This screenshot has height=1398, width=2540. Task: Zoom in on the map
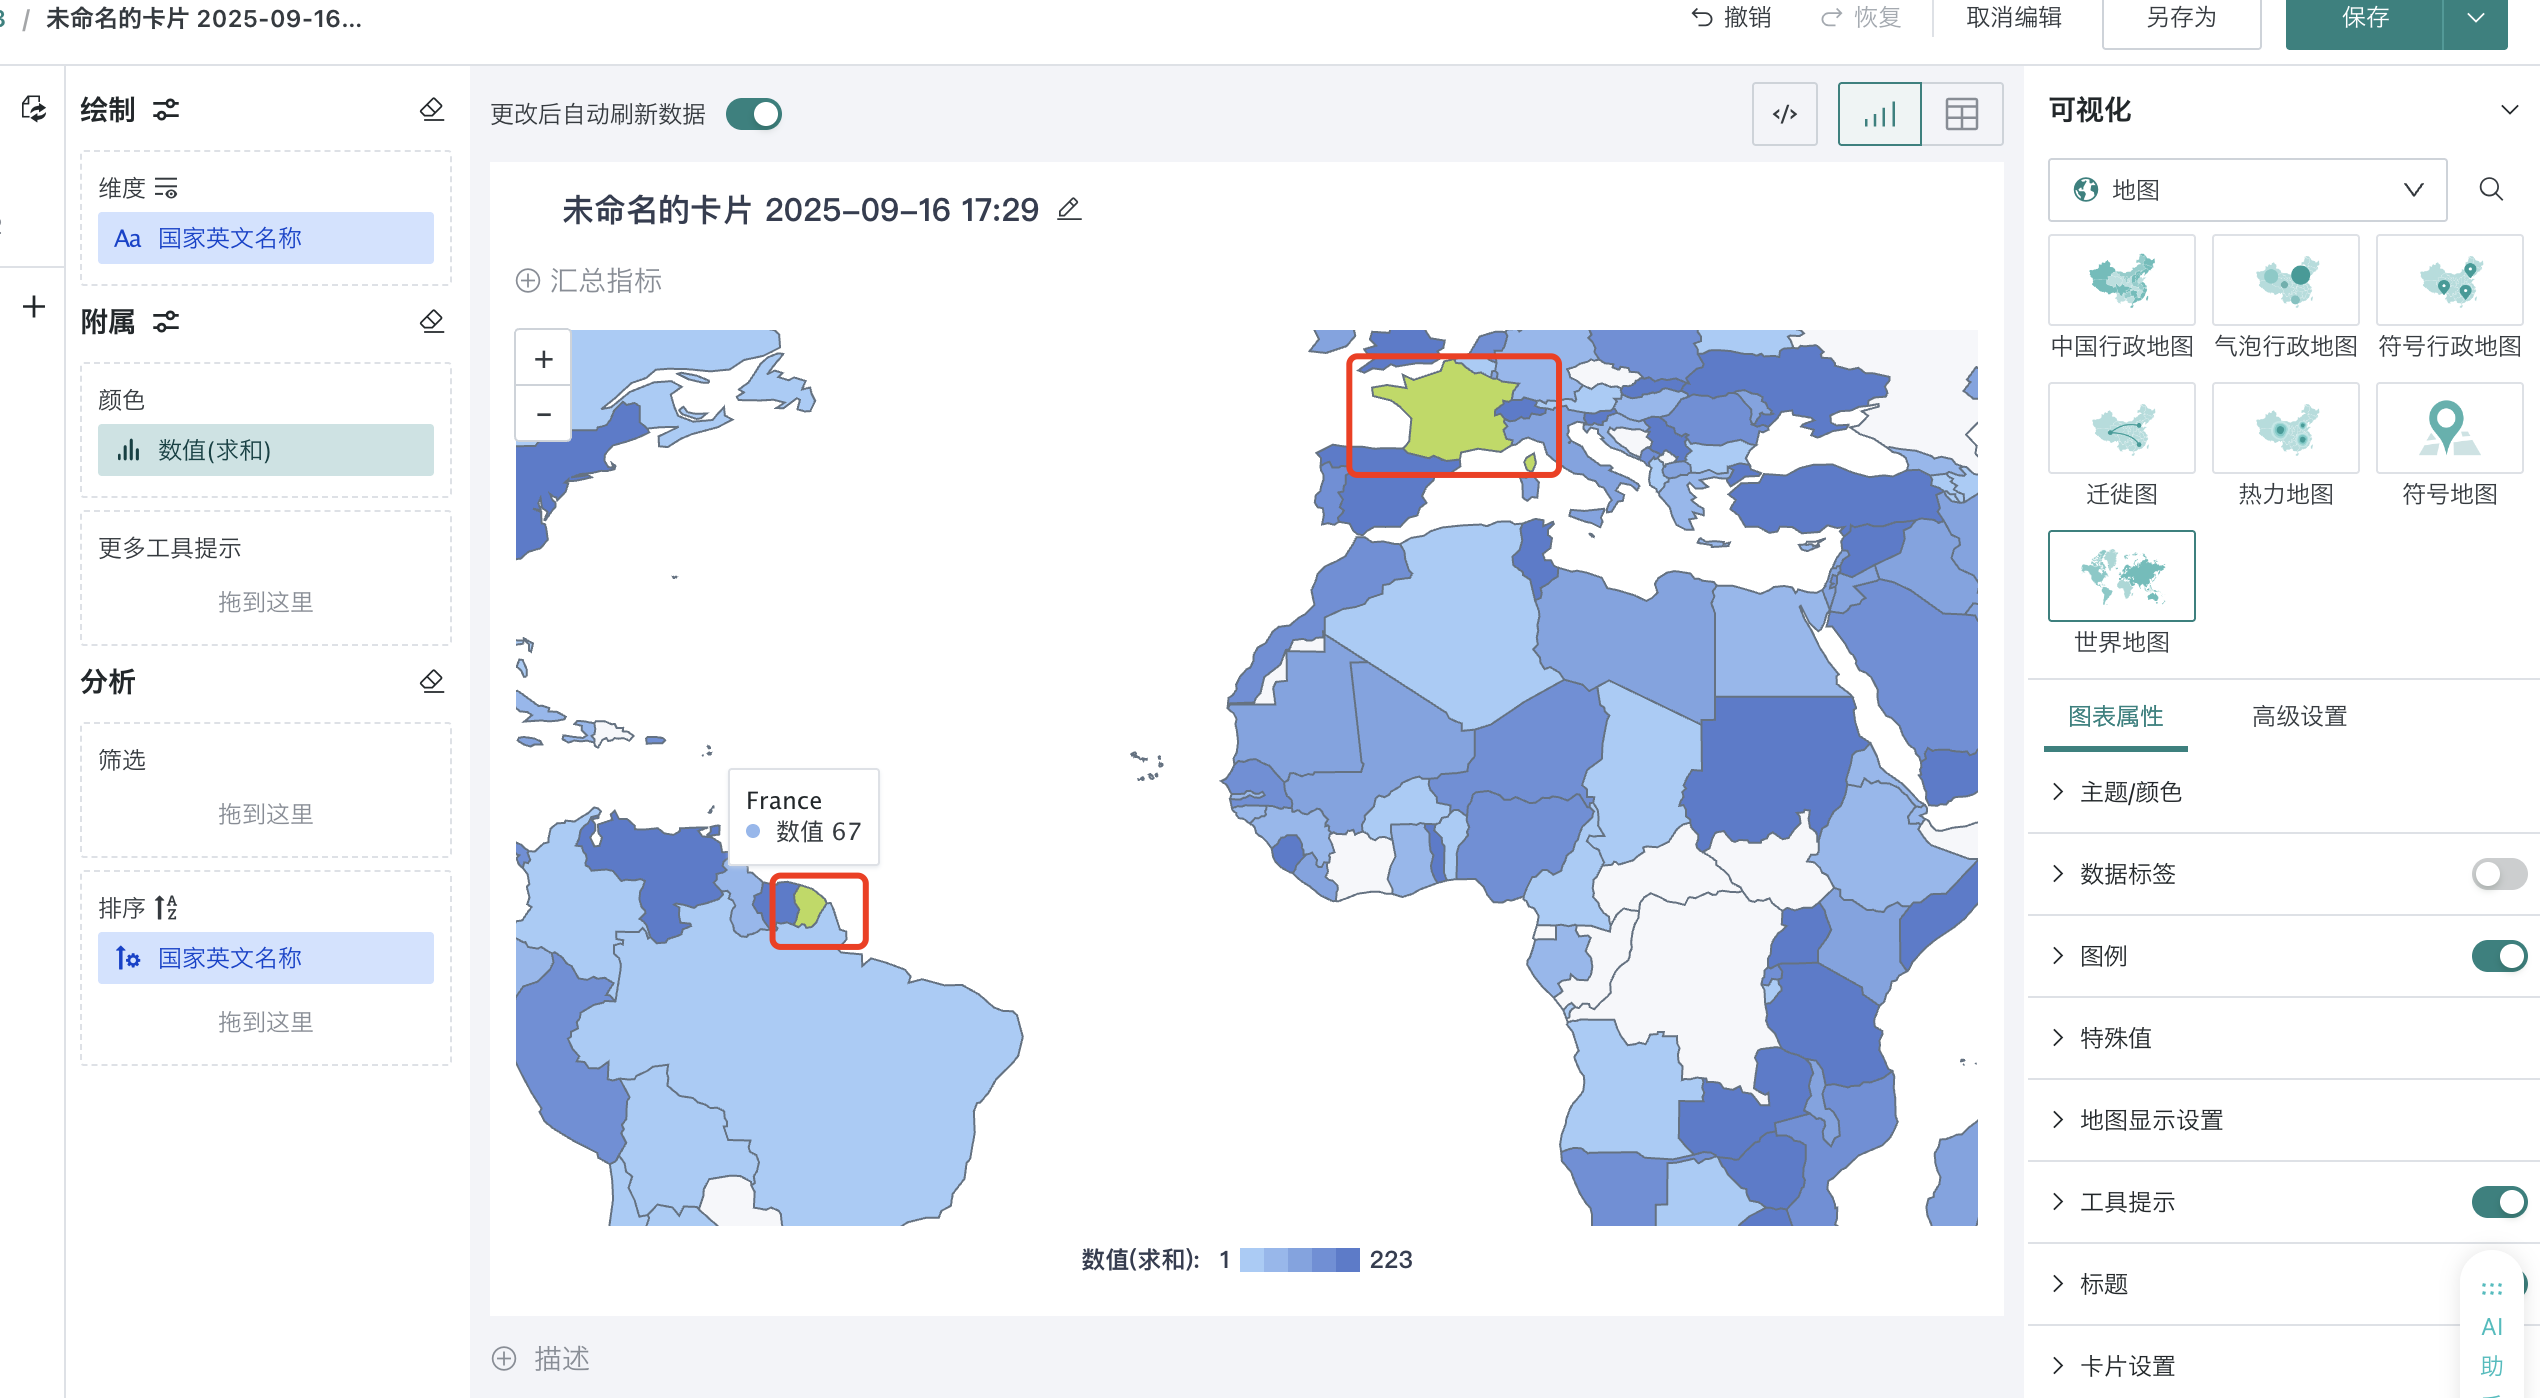543,358
